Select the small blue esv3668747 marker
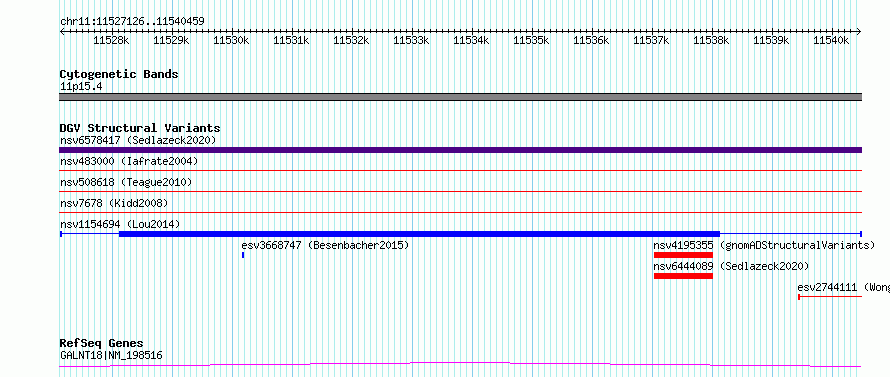Image resolution: width=890 pixels, height=377 pixels. tap(243, 255)
